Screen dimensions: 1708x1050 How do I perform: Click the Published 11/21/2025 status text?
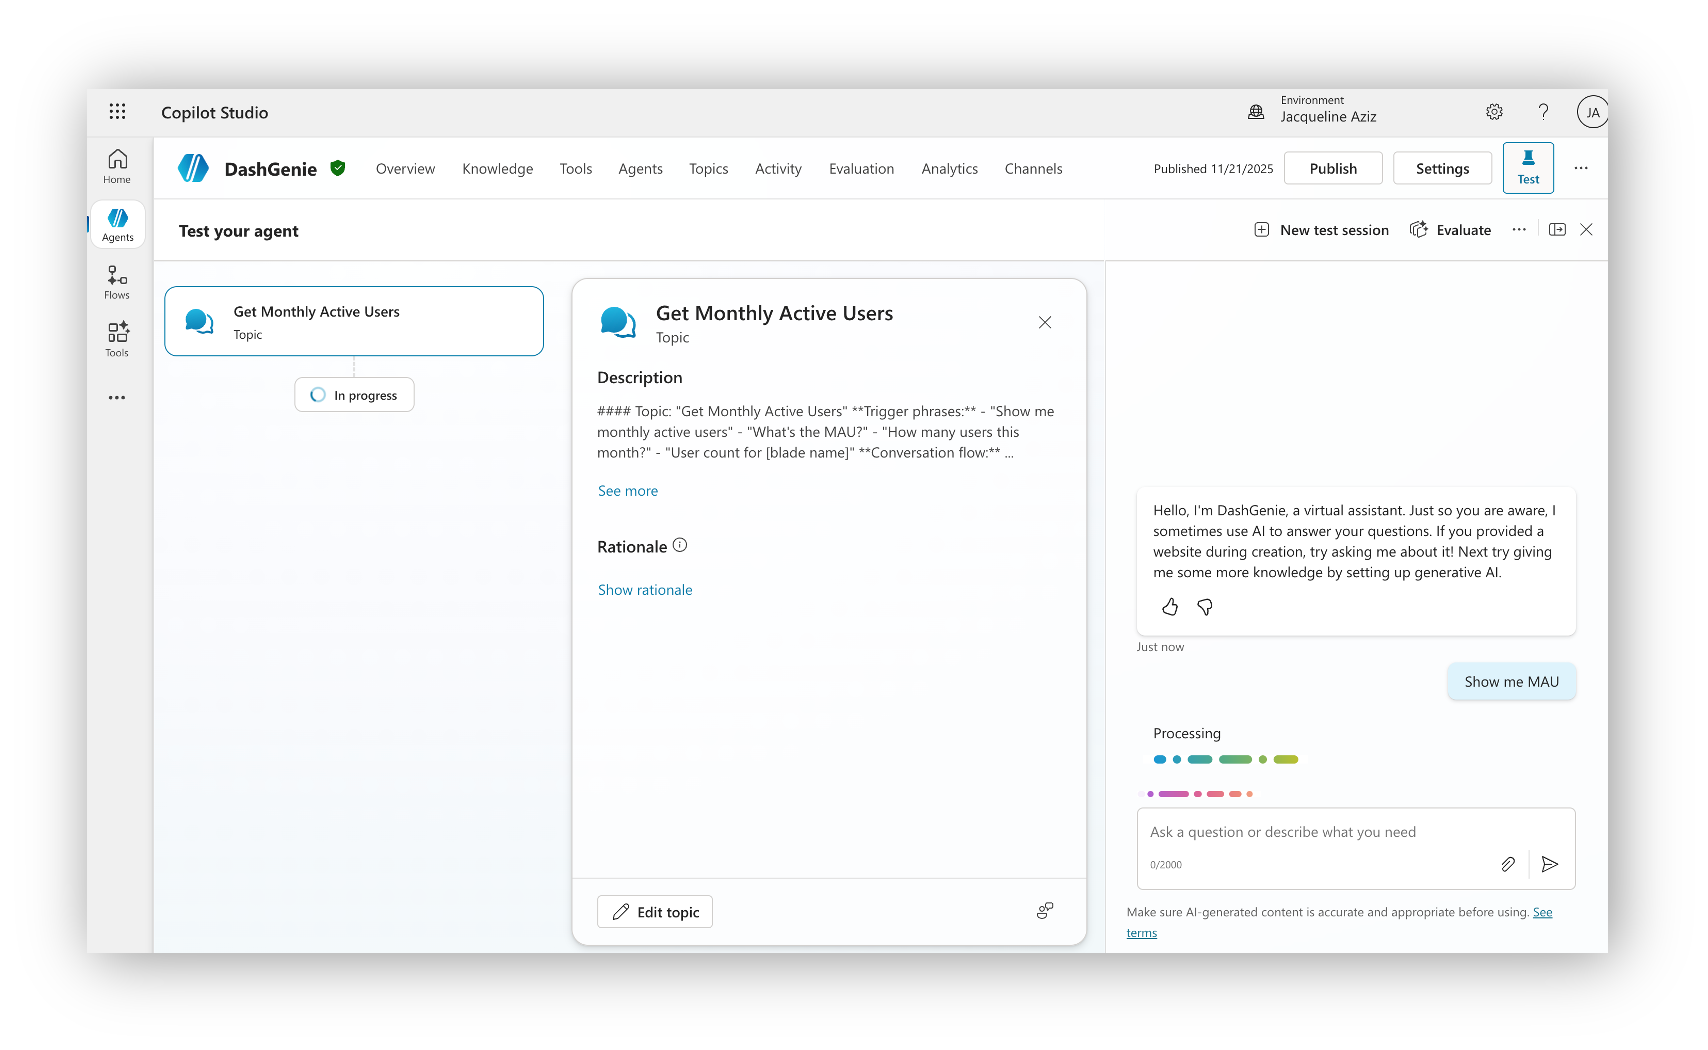1213,169
